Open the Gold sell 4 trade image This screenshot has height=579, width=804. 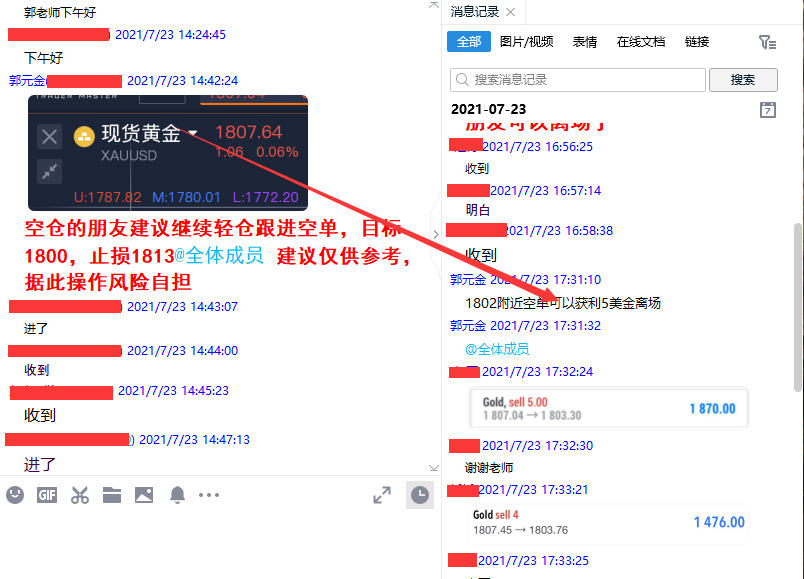point(609,522)
